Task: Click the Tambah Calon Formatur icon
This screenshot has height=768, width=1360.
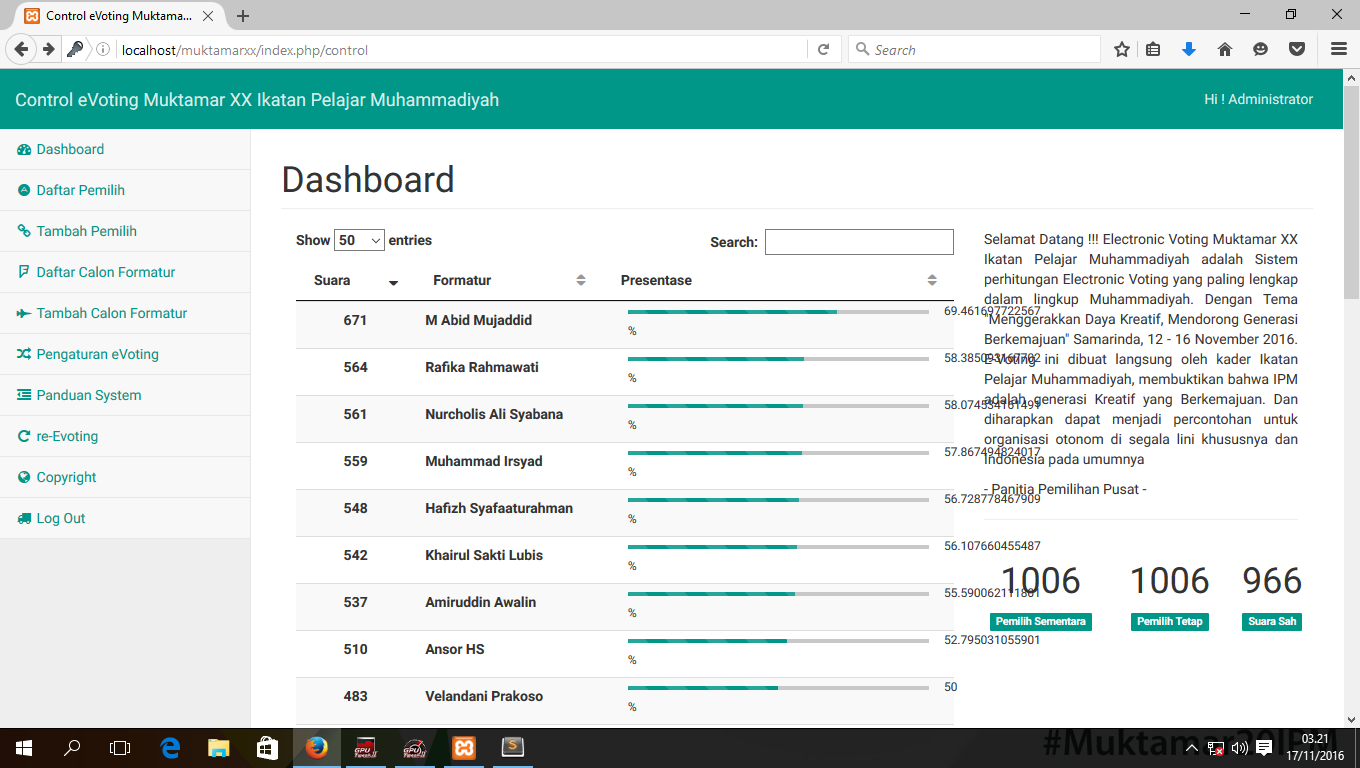Action: tap(24, 313)
